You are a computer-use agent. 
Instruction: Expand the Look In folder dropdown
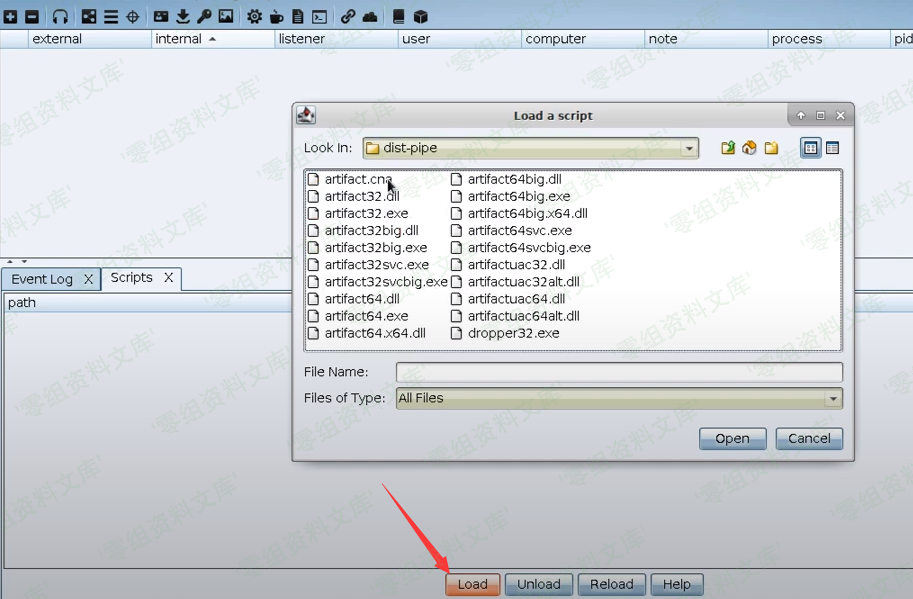(689, 148)
